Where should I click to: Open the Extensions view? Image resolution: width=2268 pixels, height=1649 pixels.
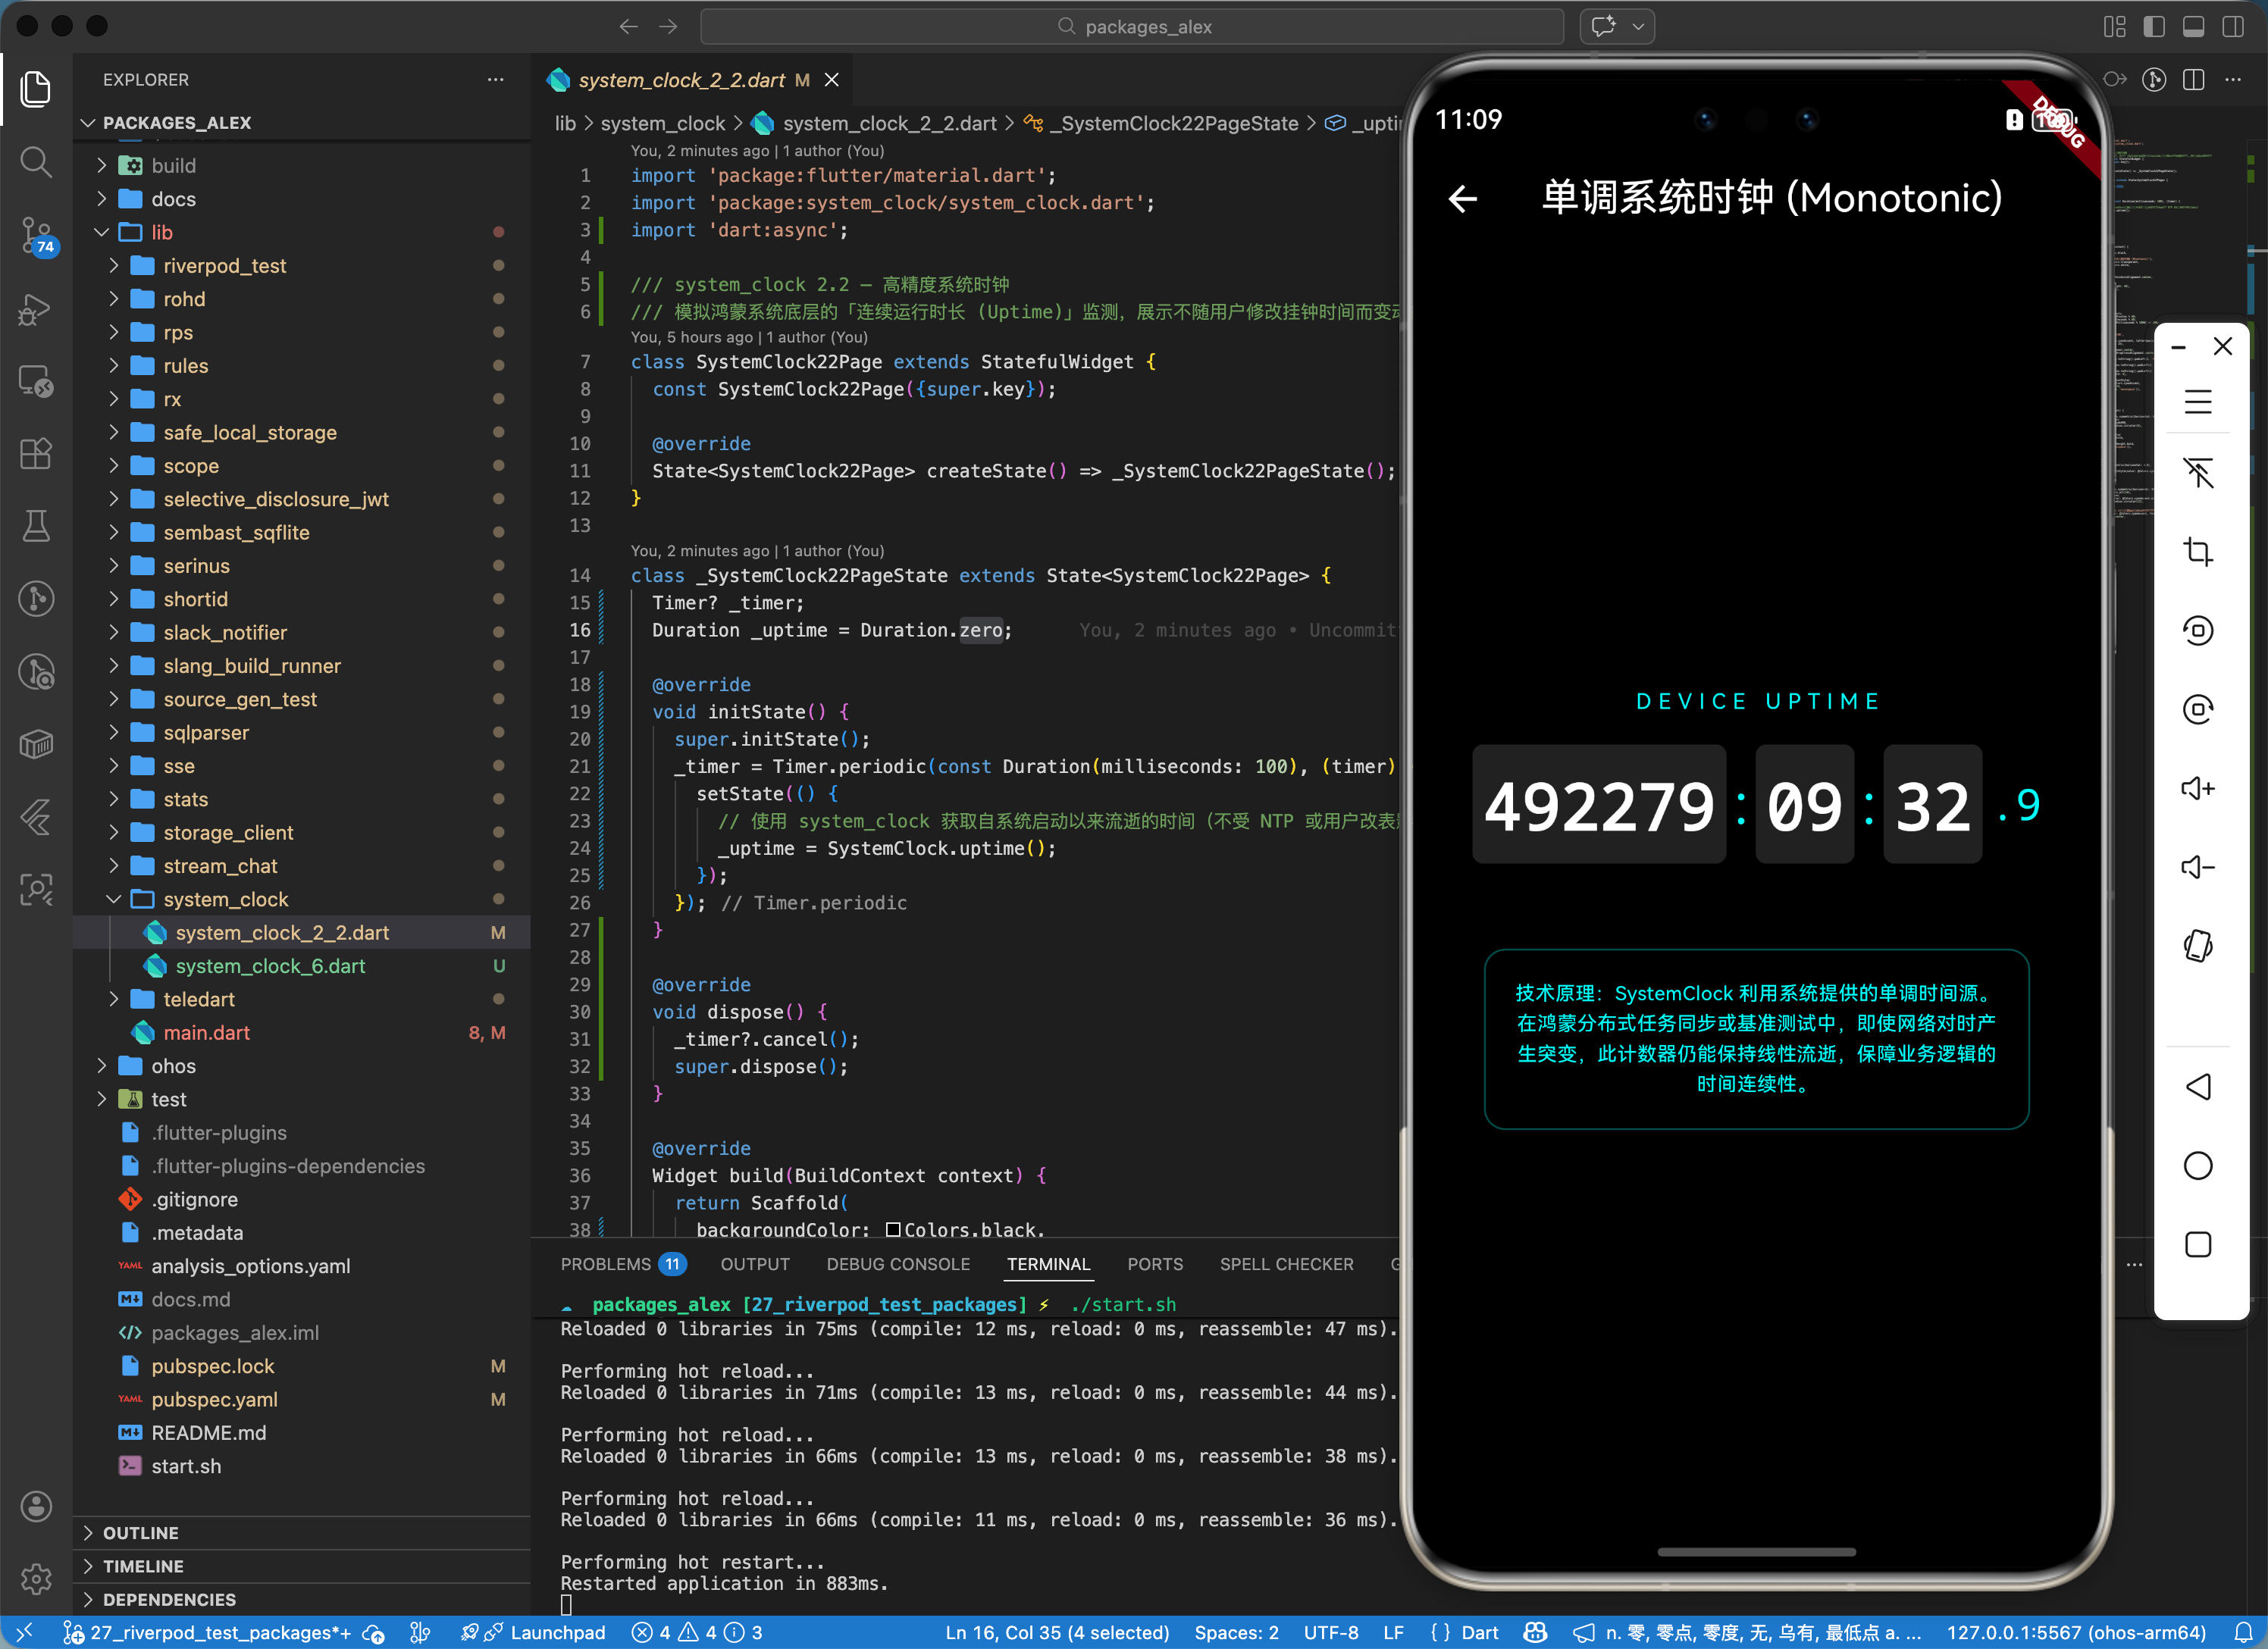coord(36,454)
